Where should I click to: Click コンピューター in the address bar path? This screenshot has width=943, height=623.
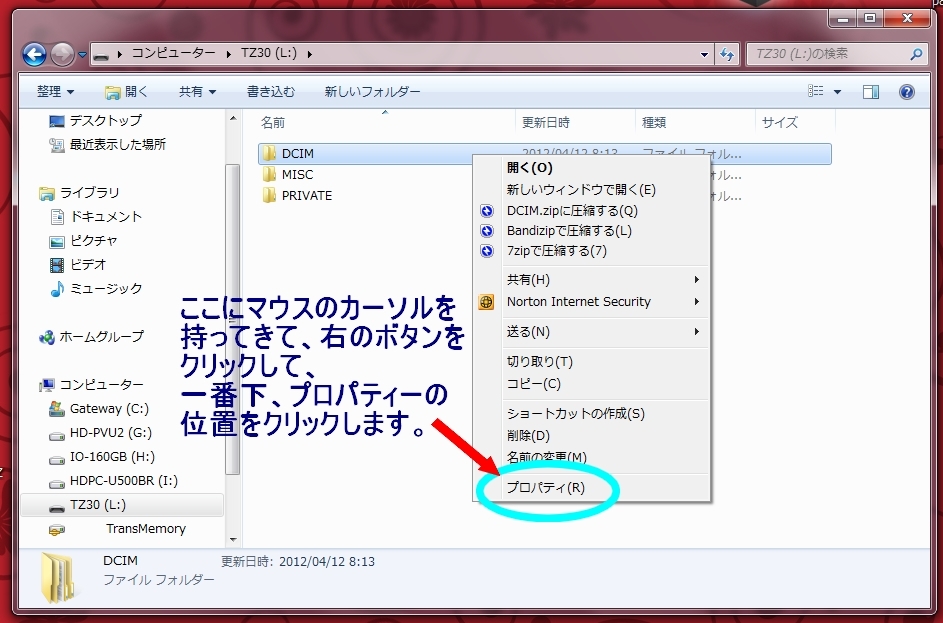pos(173,53)
